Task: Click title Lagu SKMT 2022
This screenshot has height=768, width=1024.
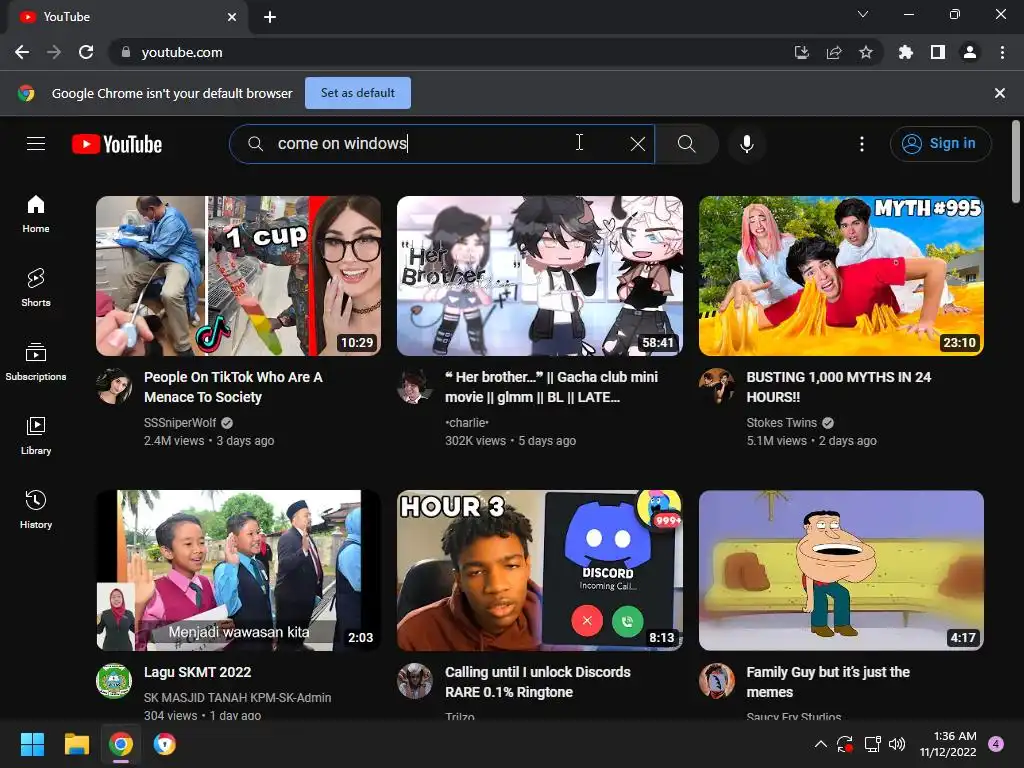Action: 197,672
